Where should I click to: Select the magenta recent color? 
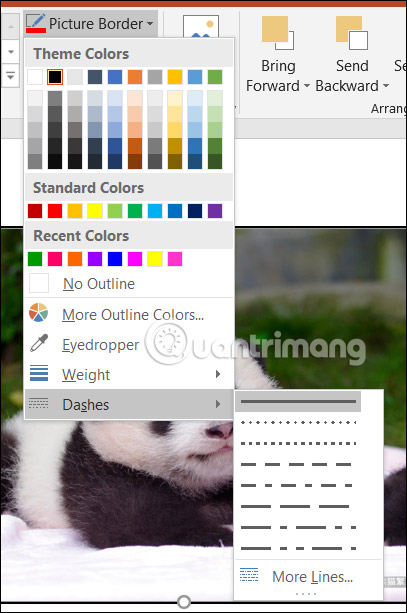point(135,259)
